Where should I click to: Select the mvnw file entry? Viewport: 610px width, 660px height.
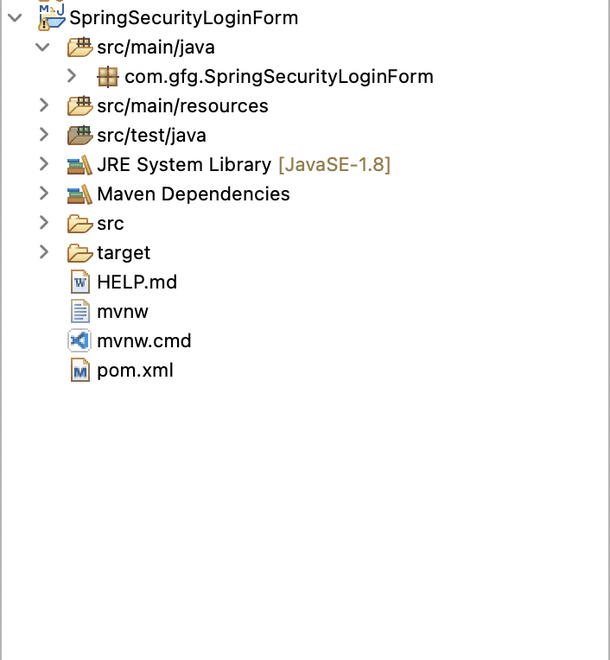tap(122, 312)
